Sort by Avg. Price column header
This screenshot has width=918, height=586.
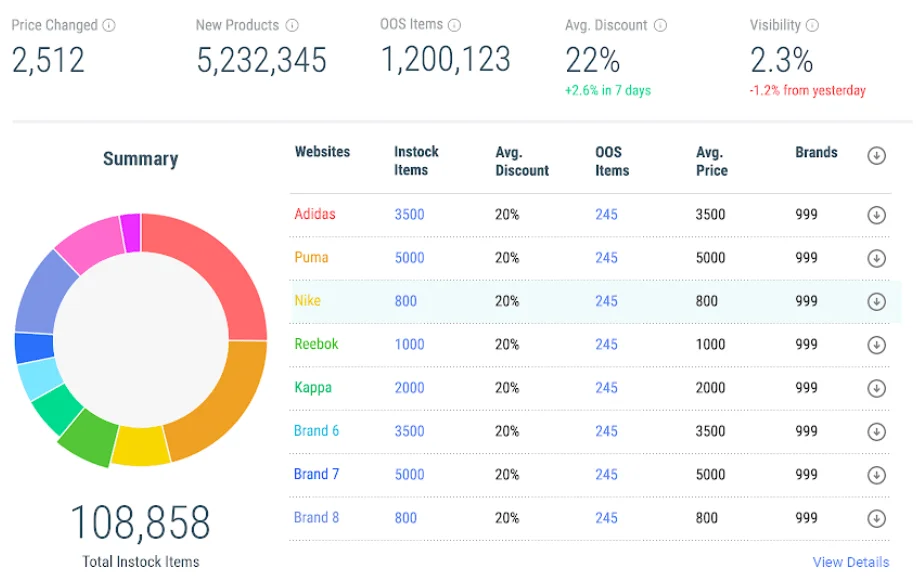[711, 161]
